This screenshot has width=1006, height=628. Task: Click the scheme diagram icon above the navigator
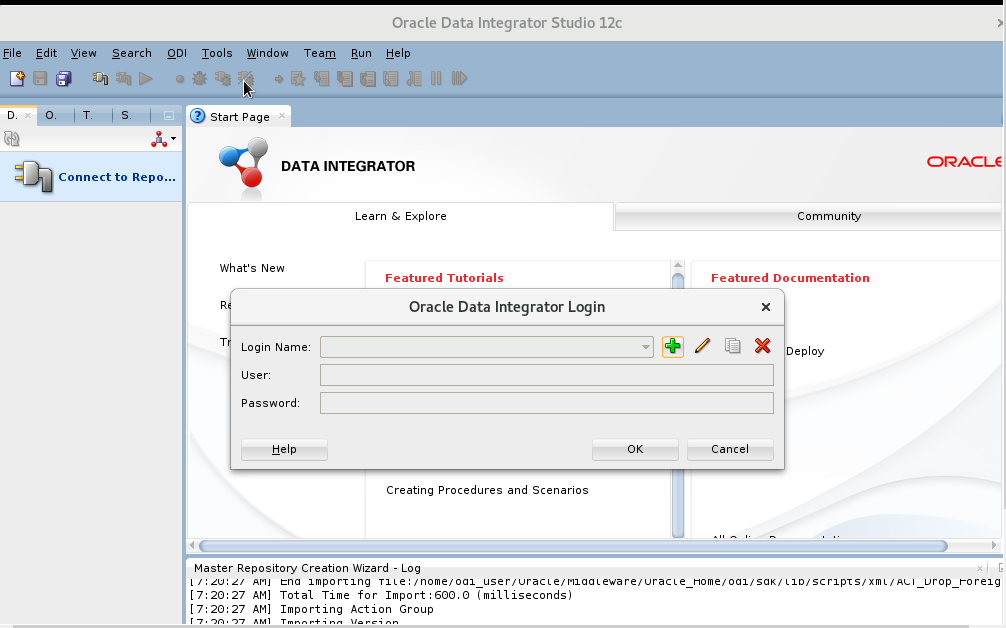point(158,139)
